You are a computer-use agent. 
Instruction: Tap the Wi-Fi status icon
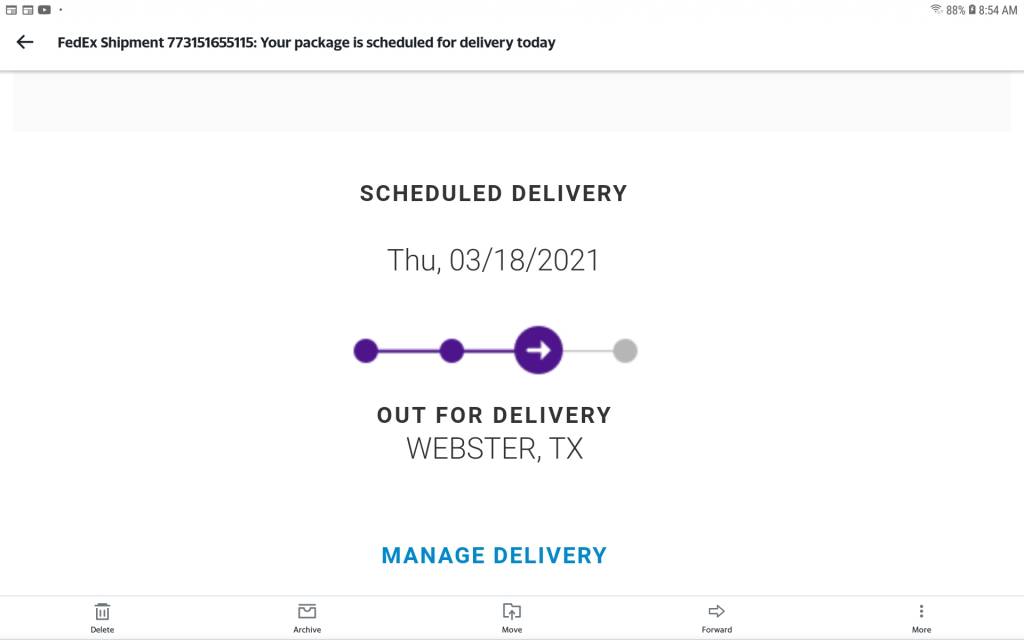click(x=936, y=9)
